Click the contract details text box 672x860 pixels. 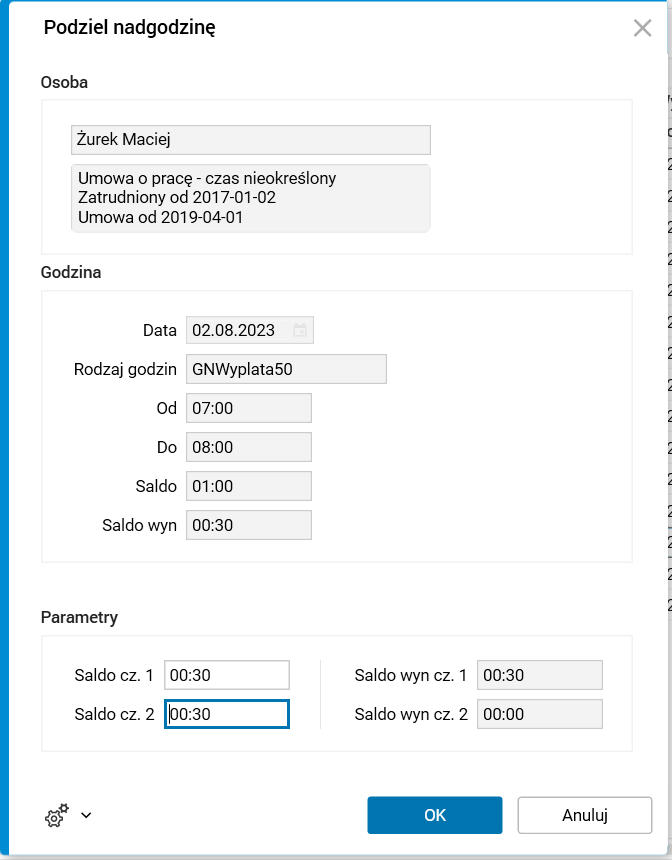pos(250,198)
